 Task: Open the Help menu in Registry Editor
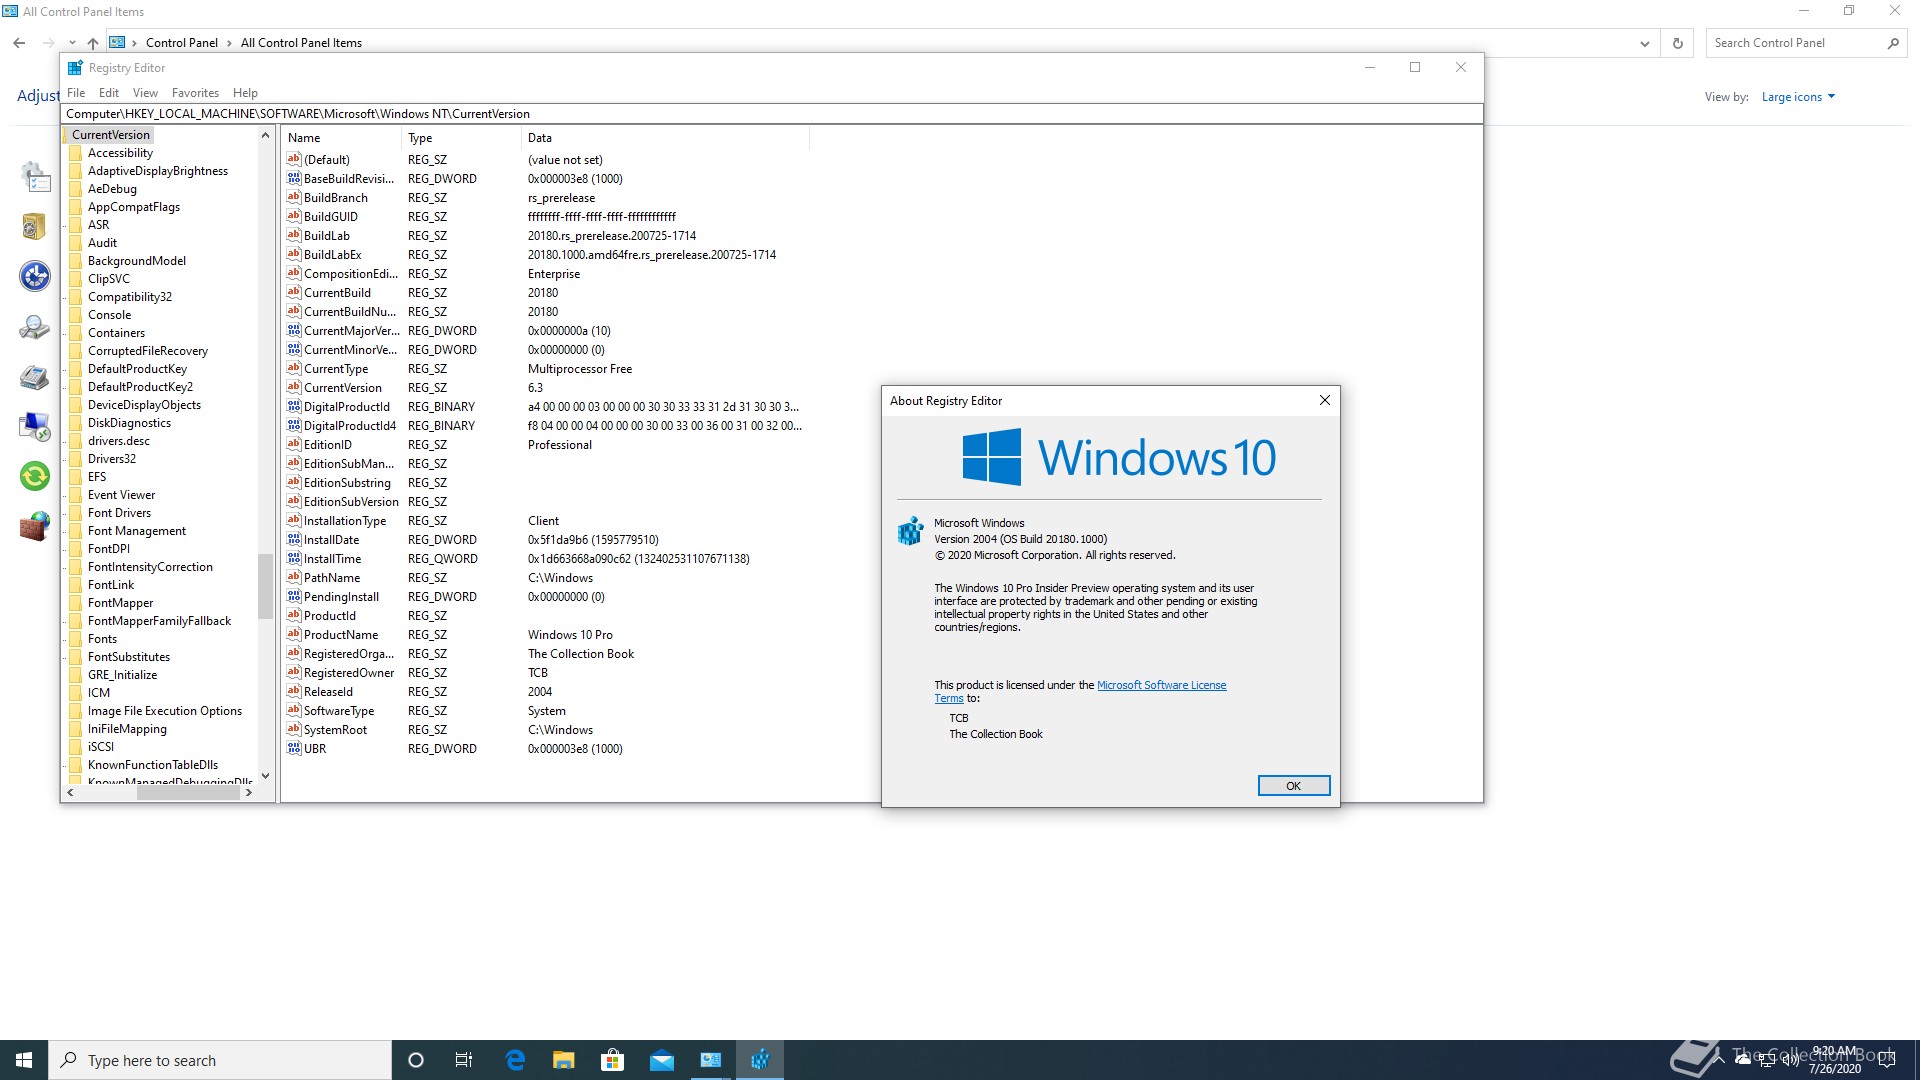245,93
